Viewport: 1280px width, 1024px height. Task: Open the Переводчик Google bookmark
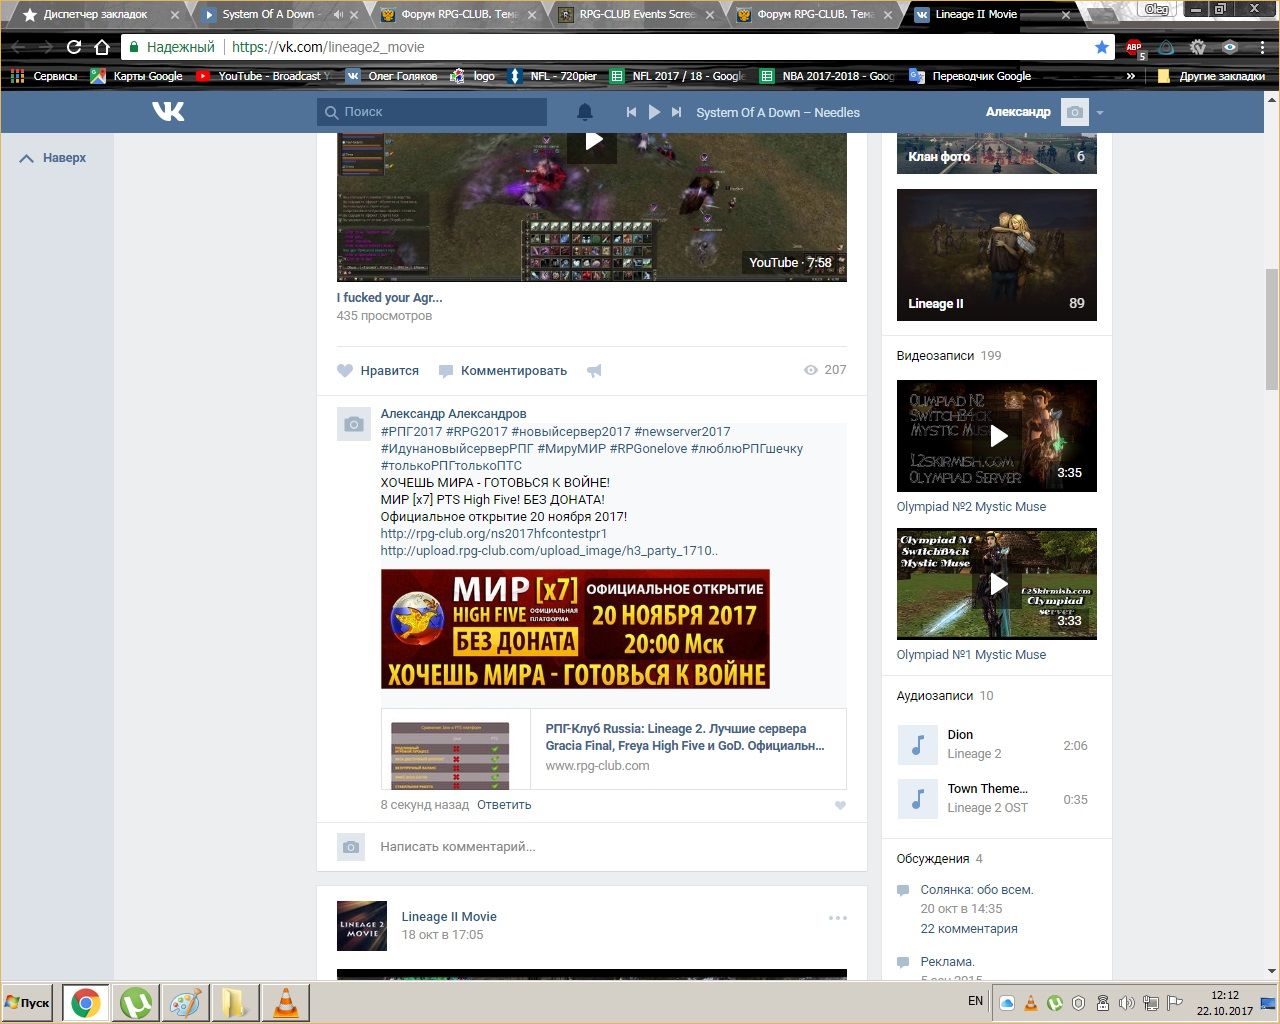[x=970, y=76]
